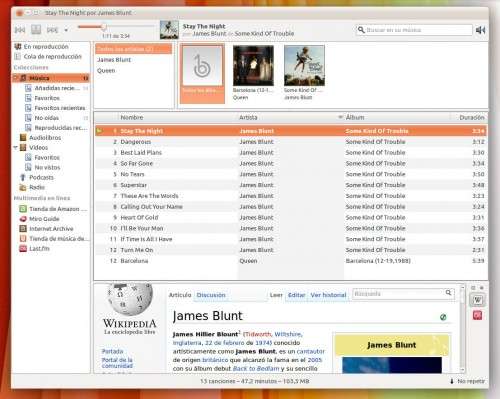Select Música collection in sidebar
This screenshot has height=399, width=500.
(51, 78)
